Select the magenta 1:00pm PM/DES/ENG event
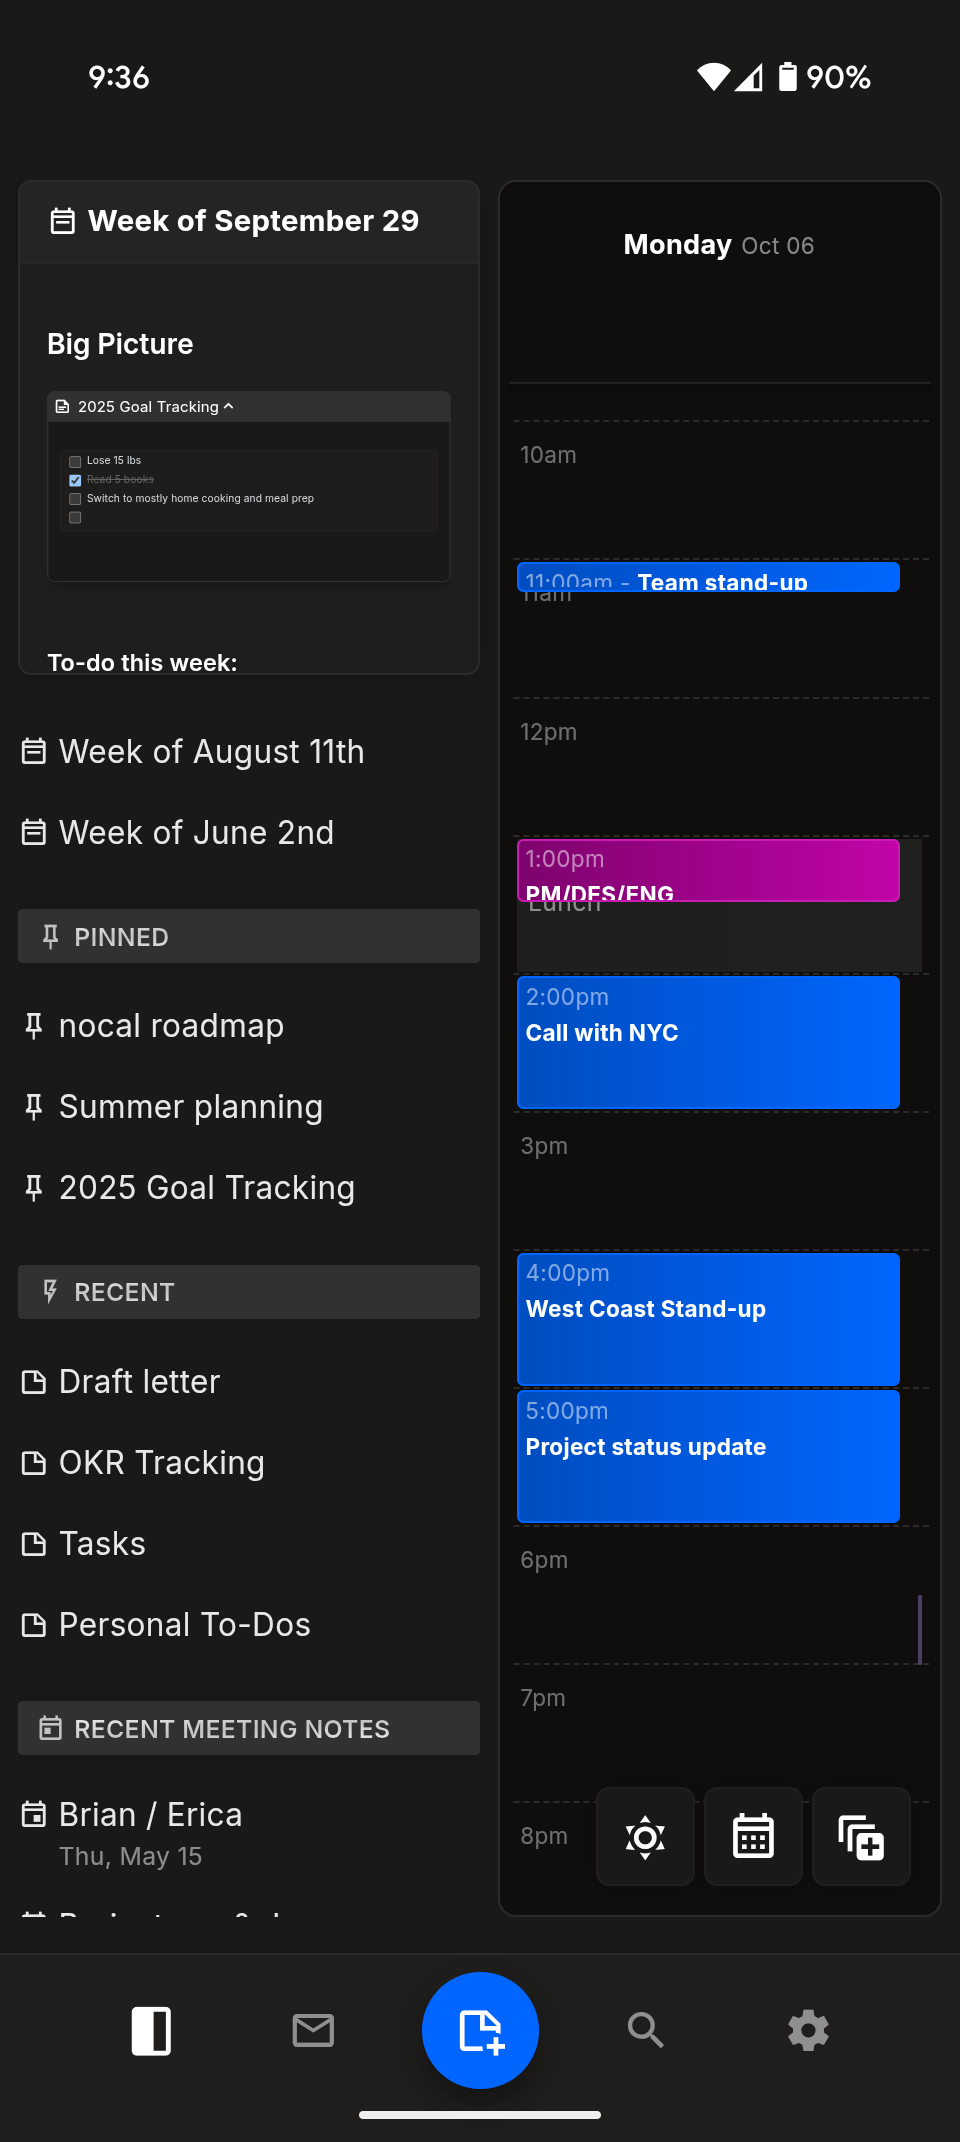 pyautogui.click(x=708, y=869)
